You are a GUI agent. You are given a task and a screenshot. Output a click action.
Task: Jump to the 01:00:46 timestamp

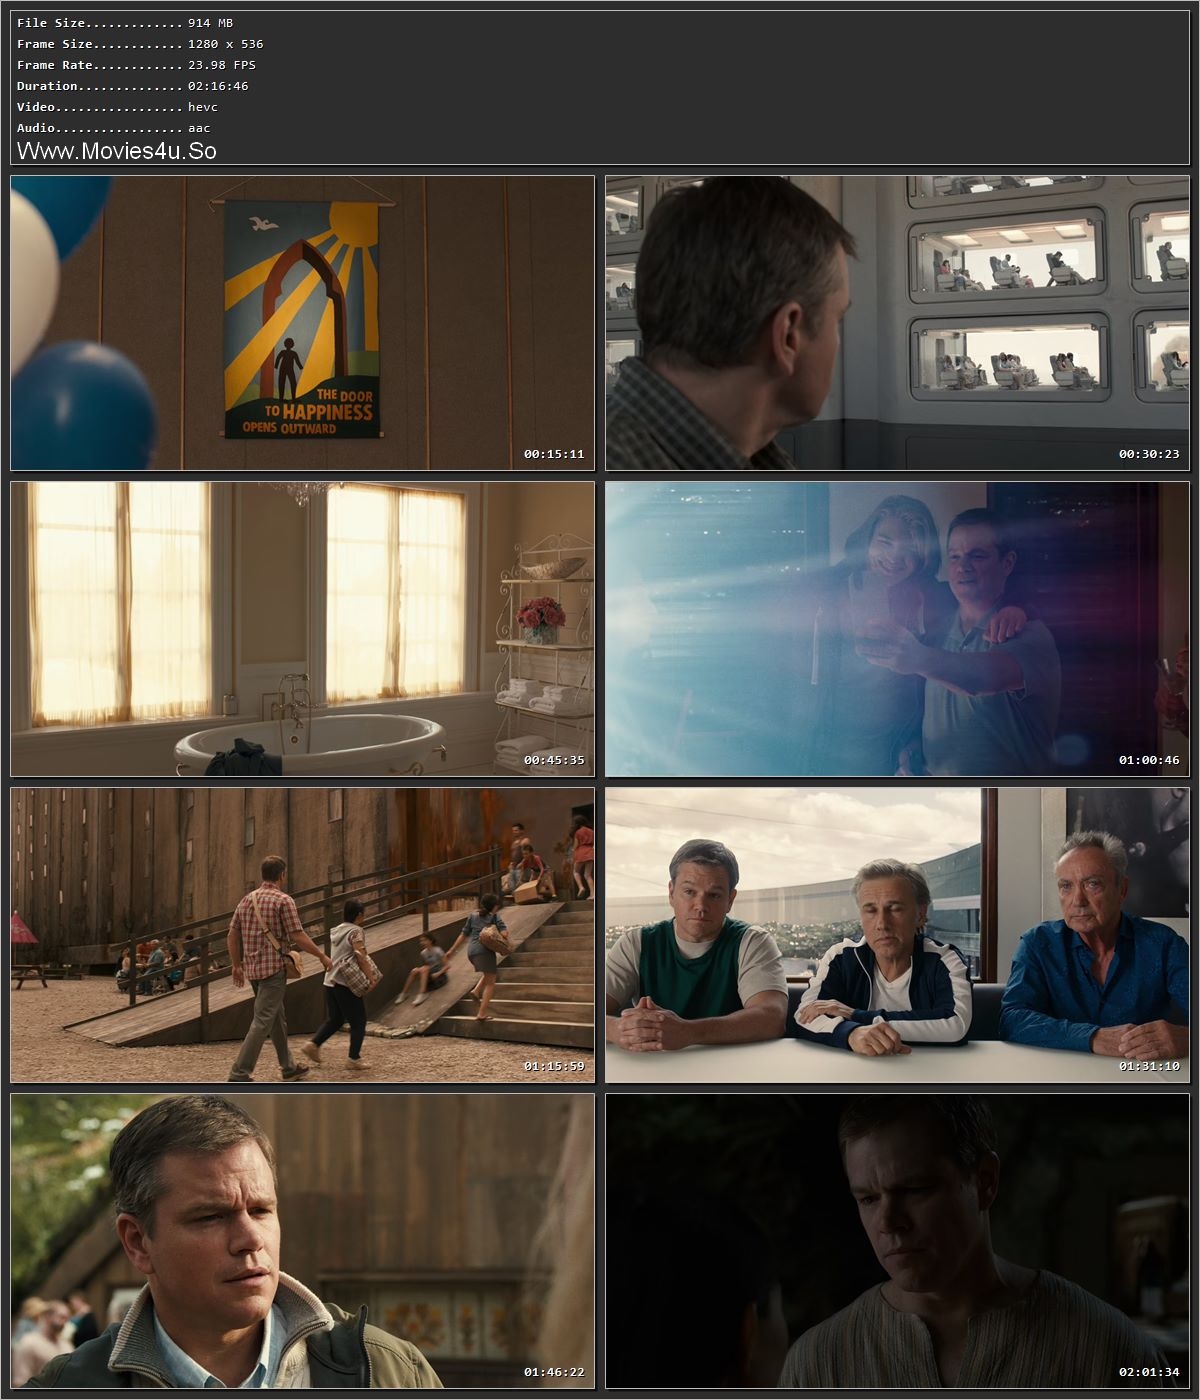click(x=1149, y=760)
